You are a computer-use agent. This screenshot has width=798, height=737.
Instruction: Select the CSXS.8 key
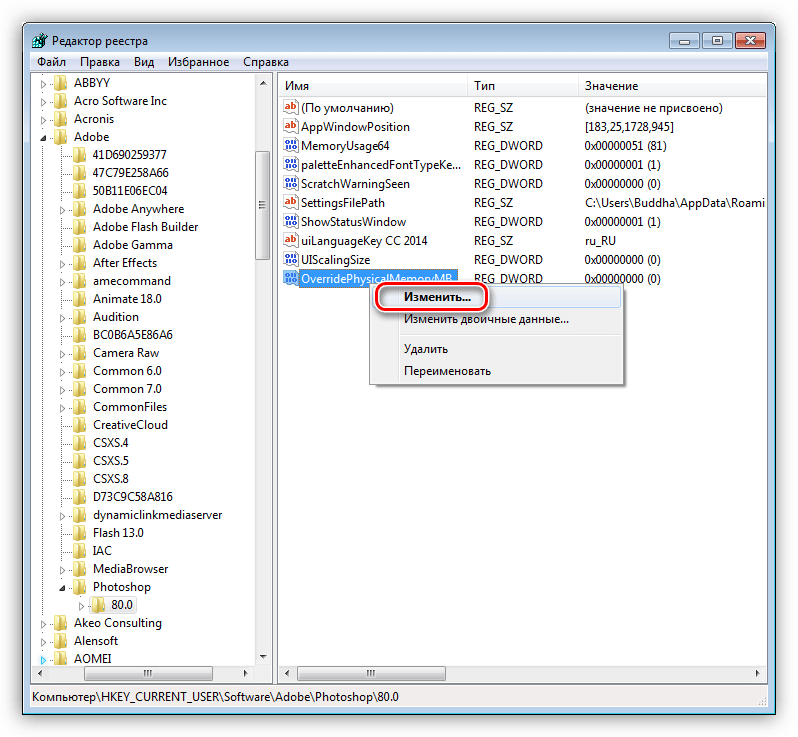tap(110, 478)
